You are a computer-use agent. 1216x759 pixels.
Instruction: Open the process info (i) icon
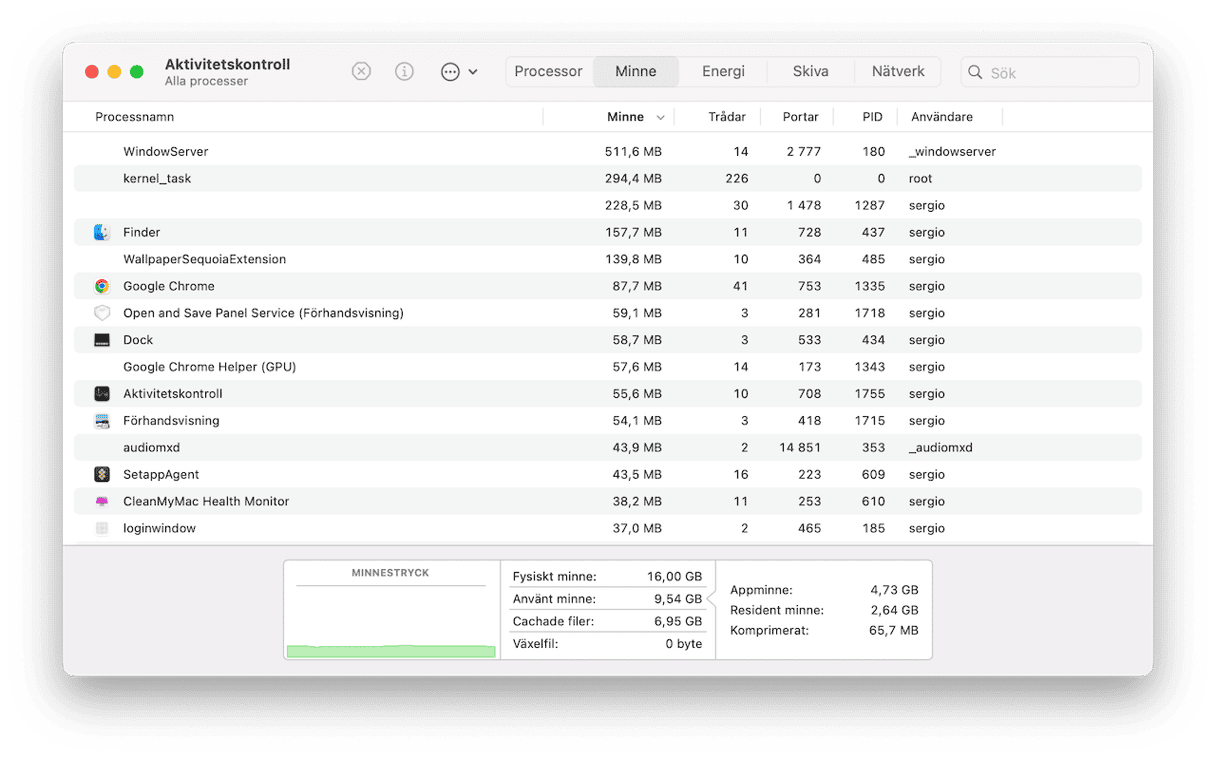(x=404, y=72)
